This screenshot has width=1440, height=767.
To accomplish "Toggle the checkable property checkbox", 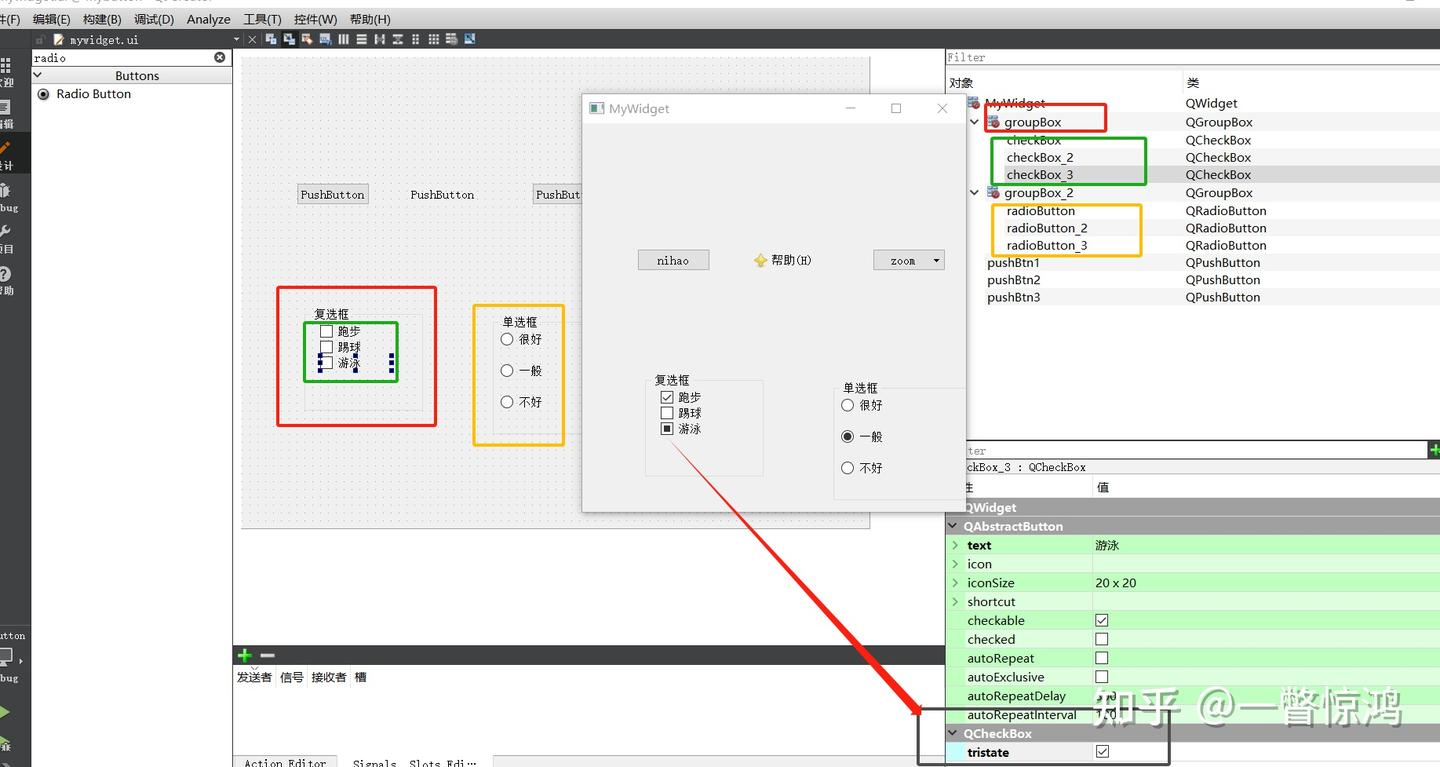I will 1102,620.
